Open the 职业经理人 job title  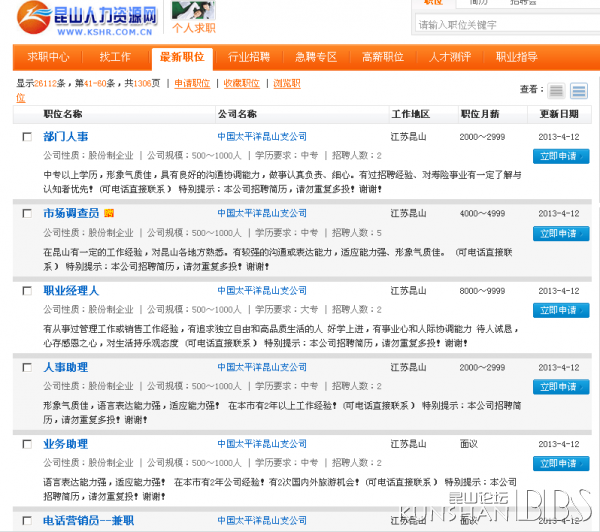71,291
